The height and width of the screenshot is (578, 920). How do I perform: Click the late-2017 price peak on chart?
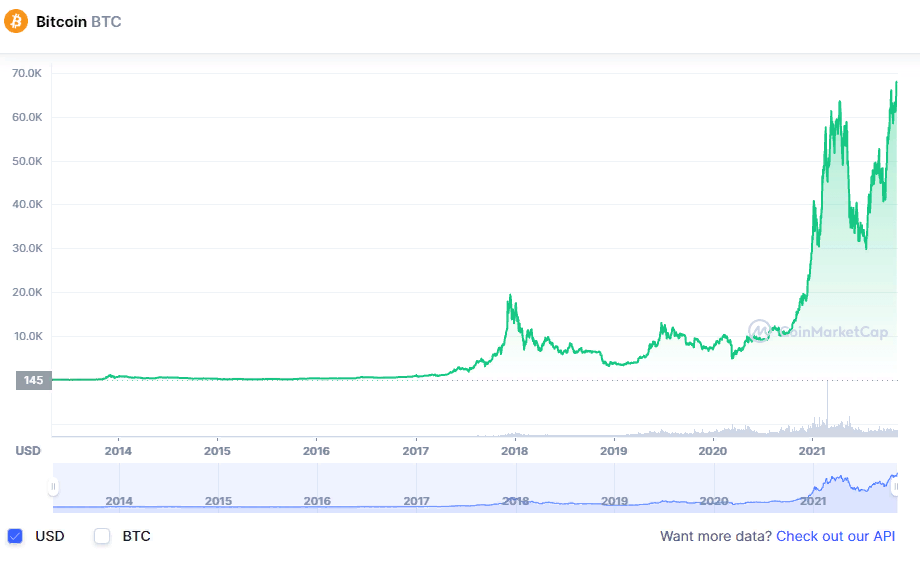pos(510,296)
